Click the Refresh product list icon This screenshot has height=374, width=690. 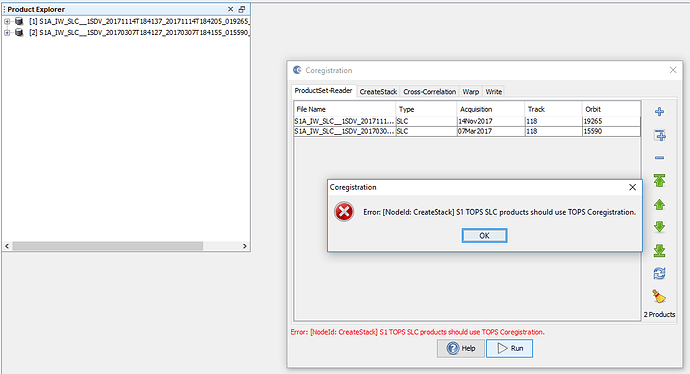tap(659, 274)
